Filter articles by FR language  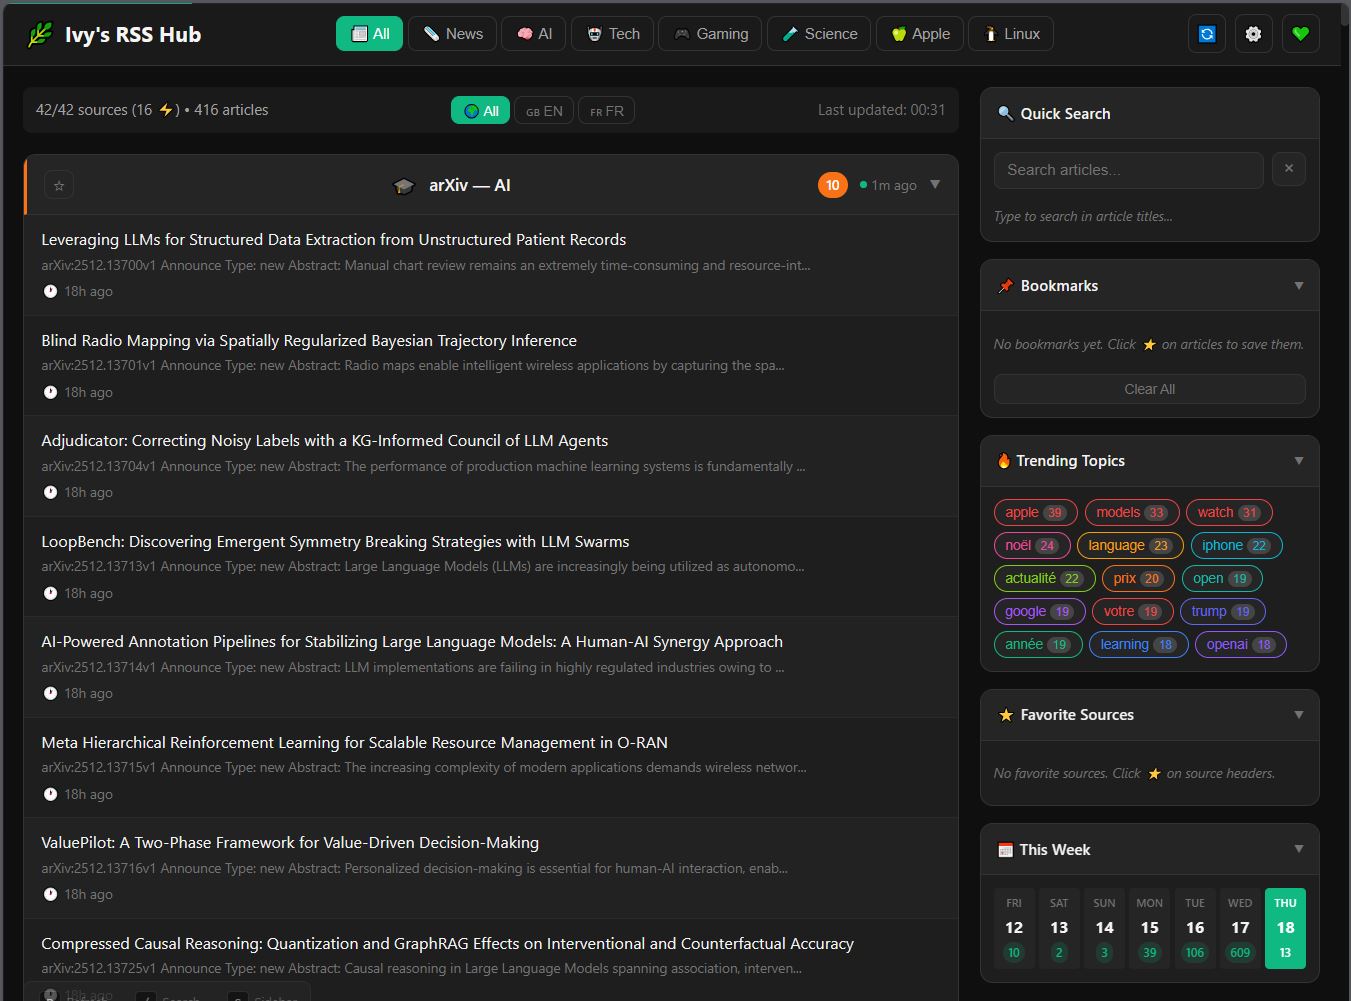[x=606, y=111]
